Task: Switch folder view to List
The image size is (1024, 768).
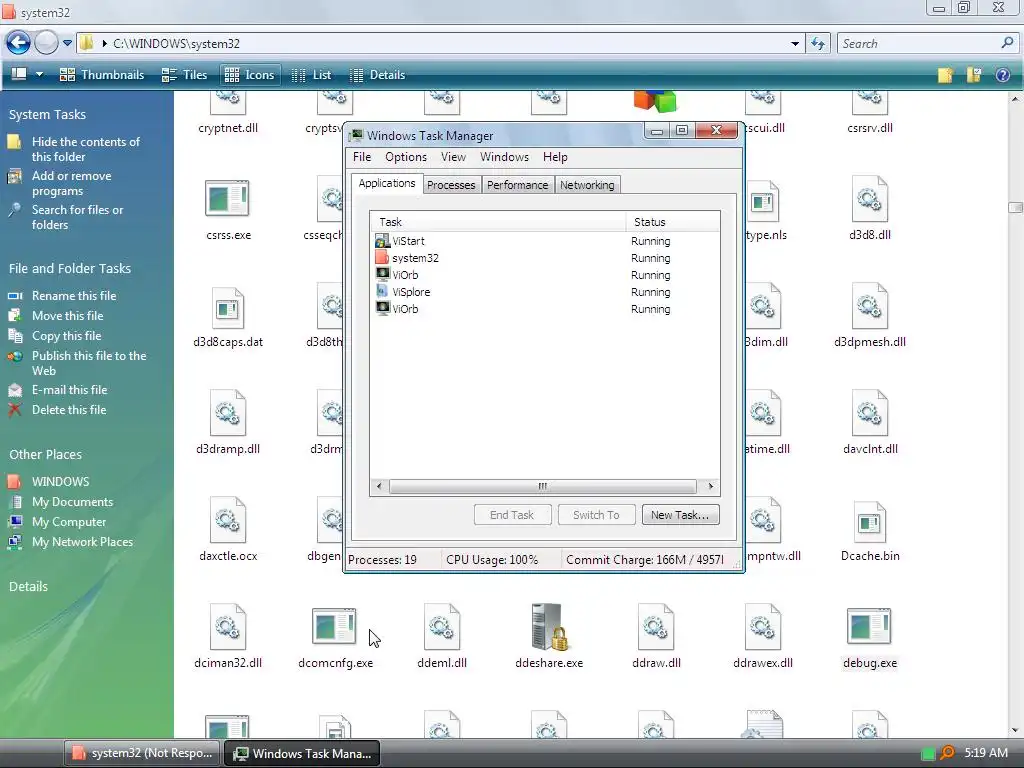Action: pos(311,75)
